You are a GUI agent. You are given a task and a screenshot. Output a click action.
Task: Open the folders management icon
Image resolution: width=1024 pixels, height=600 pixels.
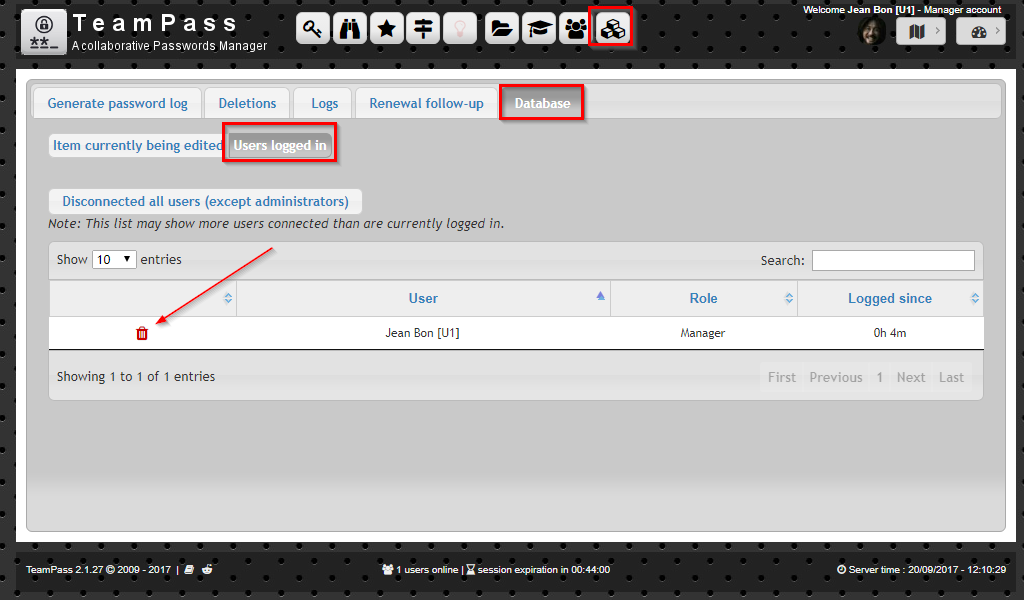point(501,28)
